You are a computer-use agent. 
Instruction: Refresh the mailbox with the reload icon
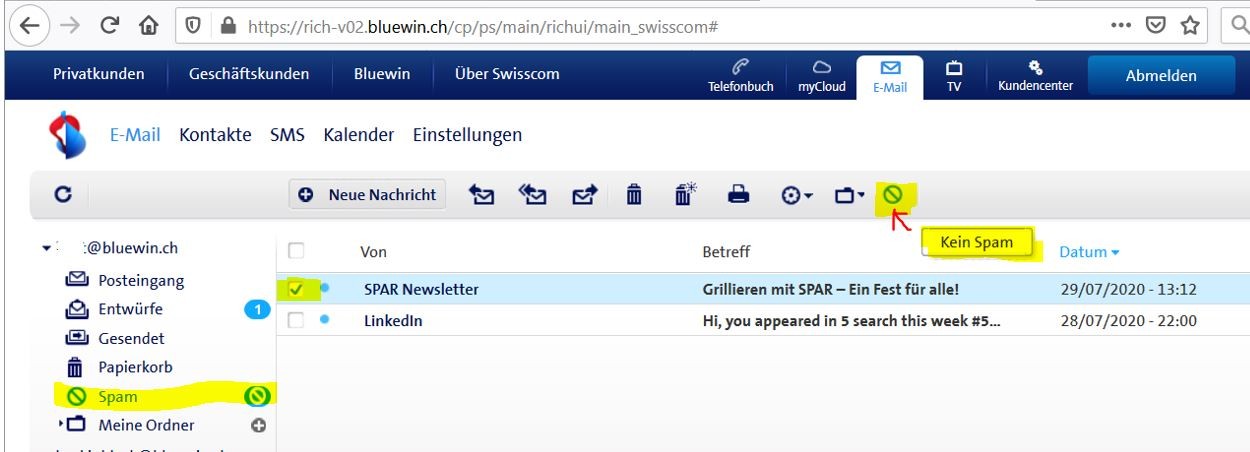(62, 195)
